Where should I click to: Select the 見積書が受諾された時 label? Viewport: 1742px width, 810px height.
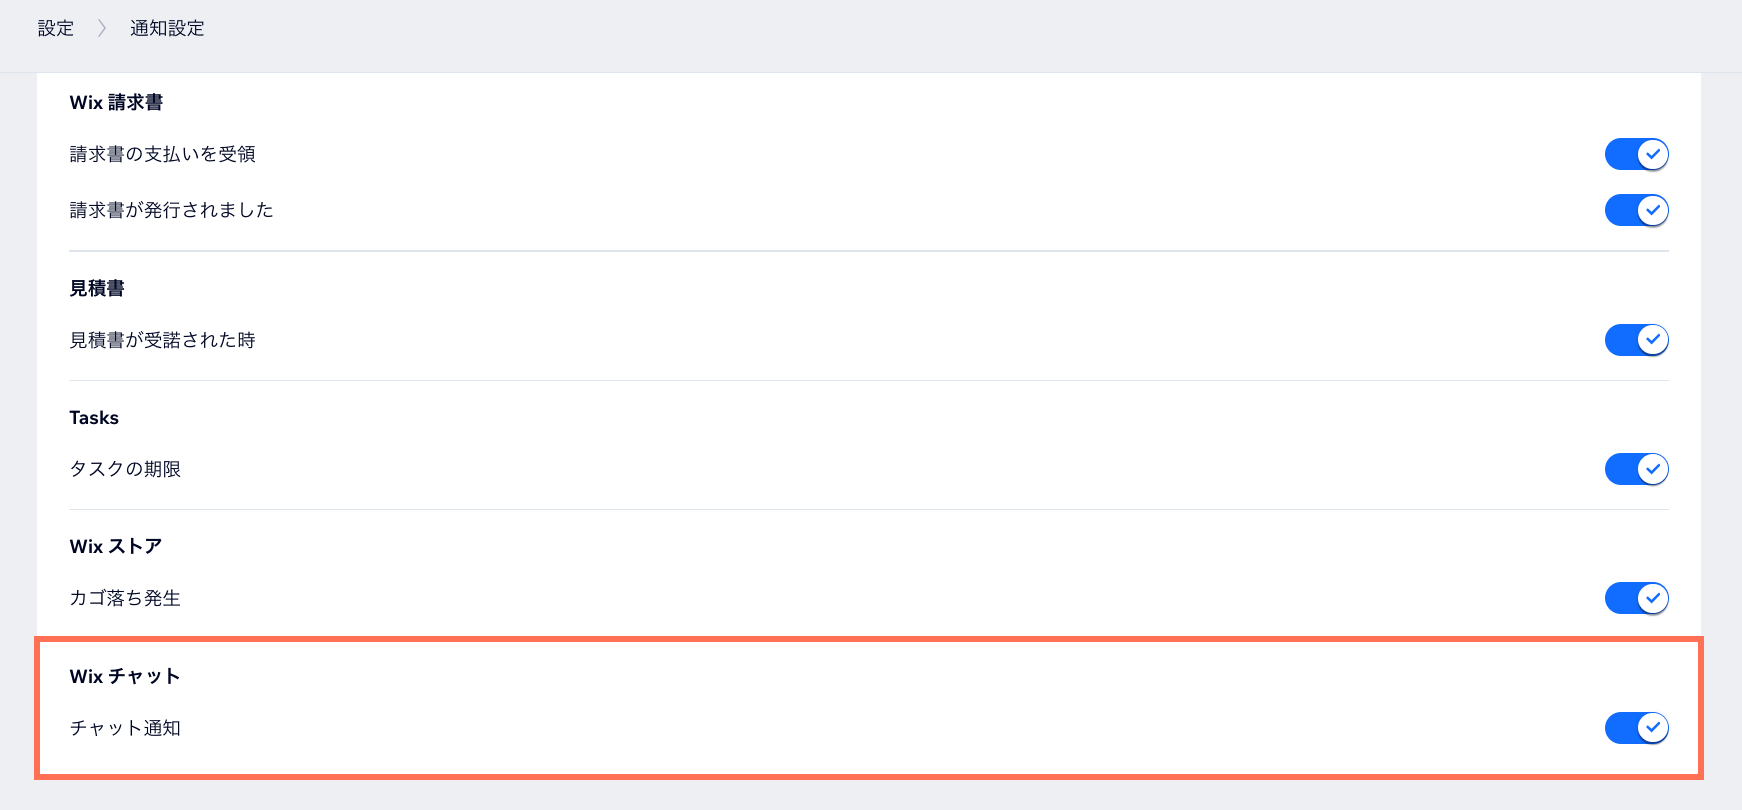point(162,340)
